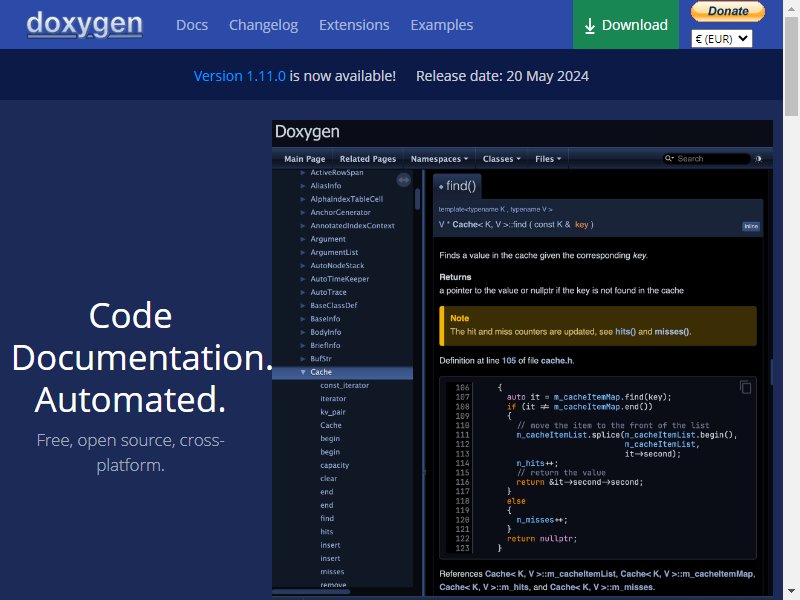Select AutoNodeStack in the tree
Viewport: 800px width, 600px height.
coord(337,265)
